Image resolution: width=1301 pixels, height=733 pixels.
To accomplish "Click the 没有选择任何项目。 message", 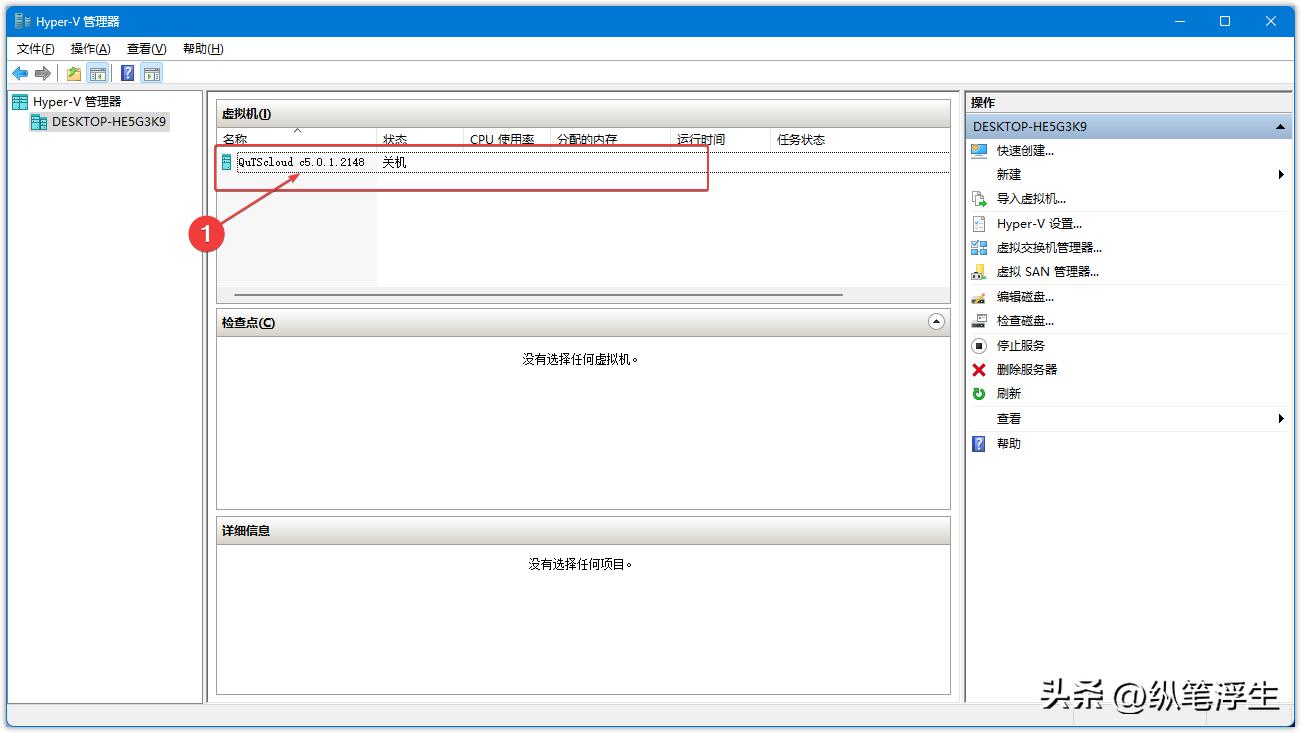I will (x=581, y=565).
